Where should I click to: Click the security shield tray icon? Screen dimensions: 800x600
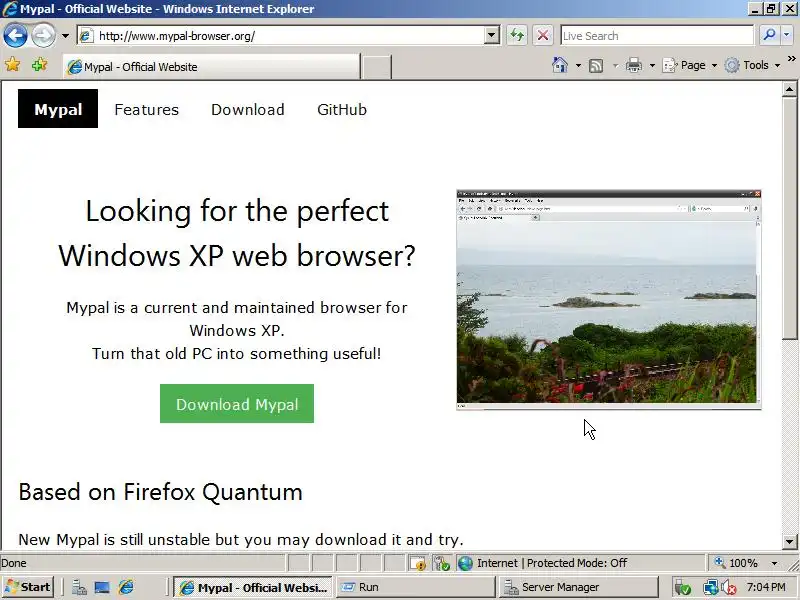[x=682, y=588]
